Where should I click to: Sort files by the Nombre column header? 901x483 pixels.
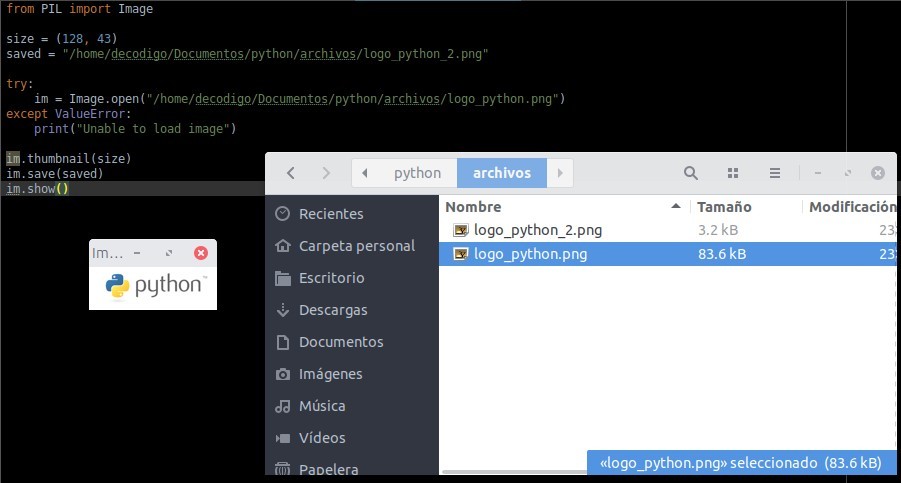473,206
